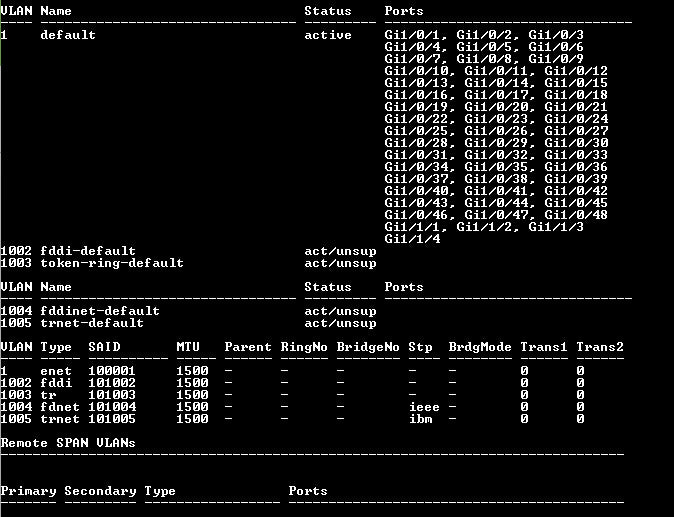Click the "Secondary" column header
This screenshot has height=517, width=674.
pyautogui.click(x=100, y=491)
